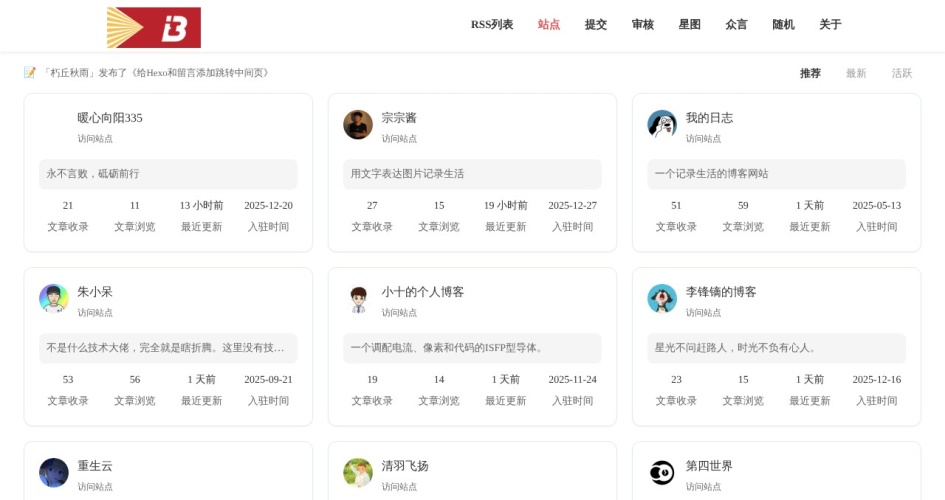The height and width of the screenshot is (500, 945).
Task: Select 关于 in the navigation bar
Action: tap(830, 25)
